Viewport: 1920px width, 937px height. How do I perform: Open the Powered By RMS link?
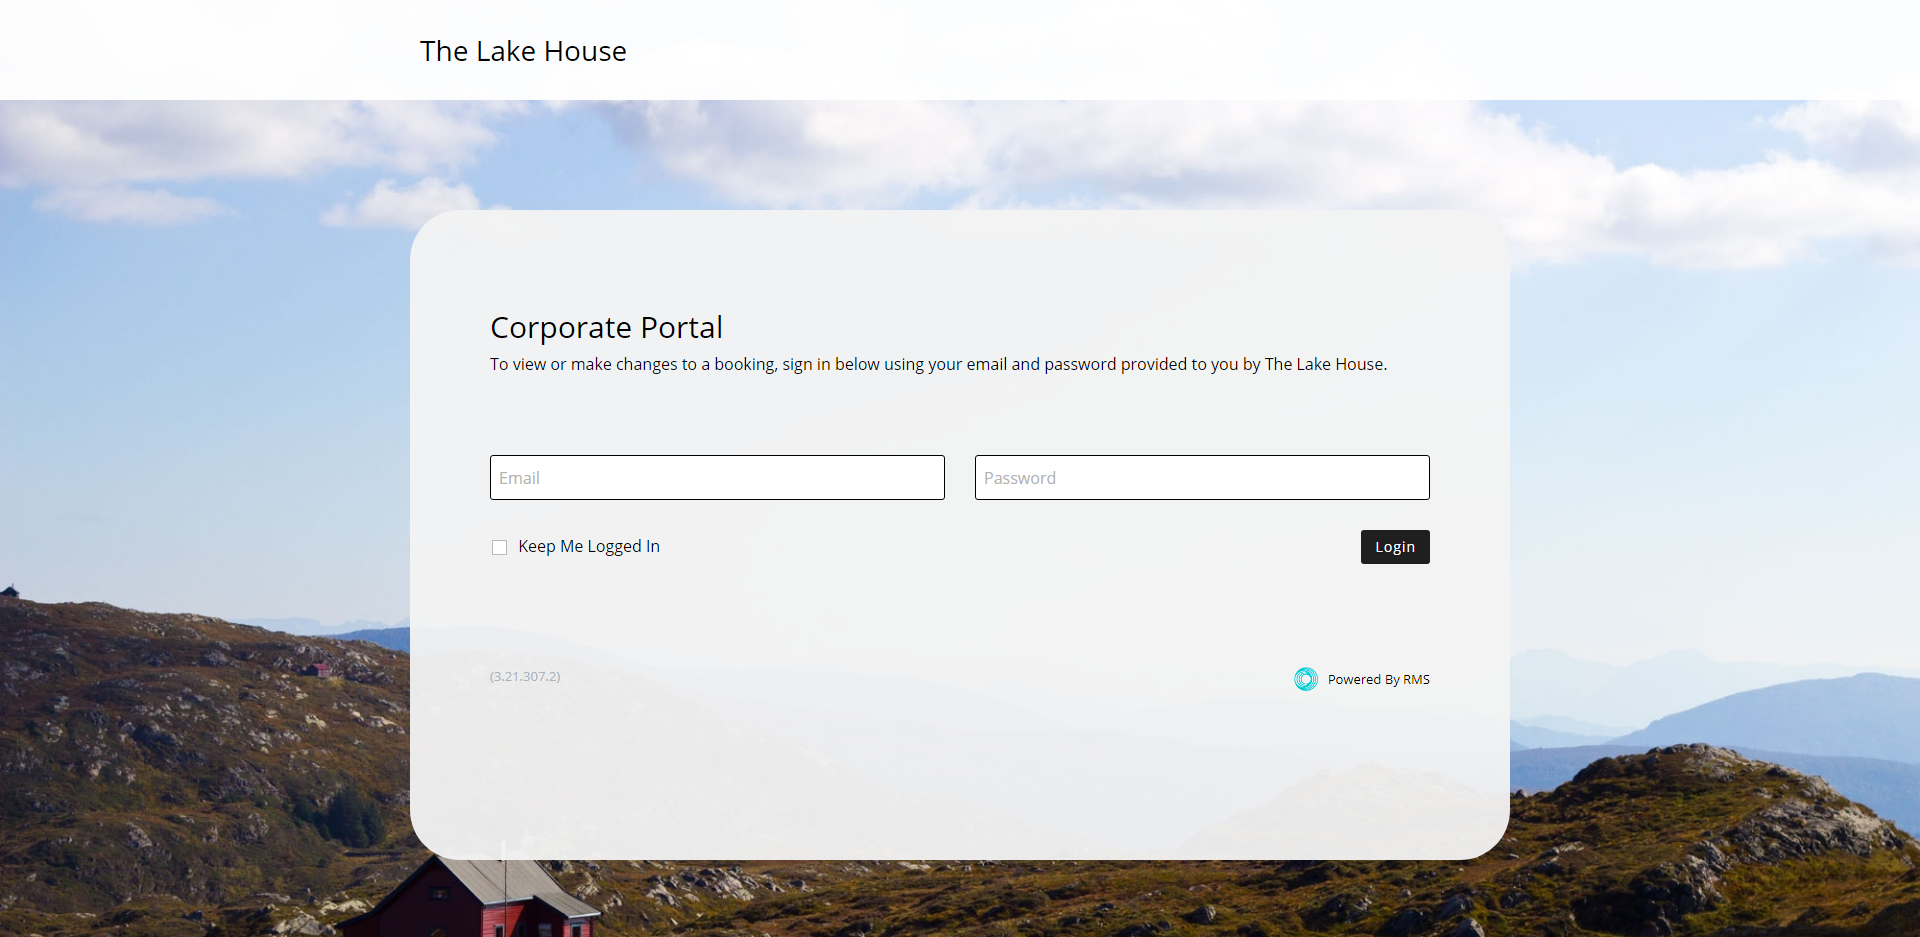point(1378,679)
